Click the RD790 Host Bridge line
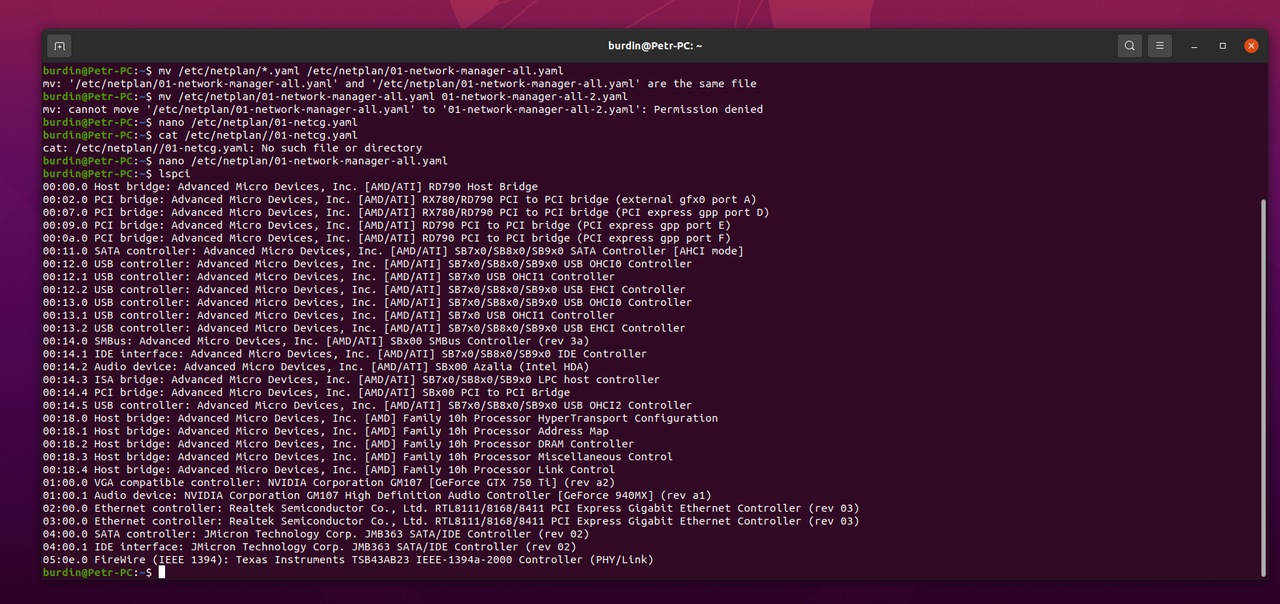The image size is (1280, 604). pyautogui.click(x=290, y=186)
